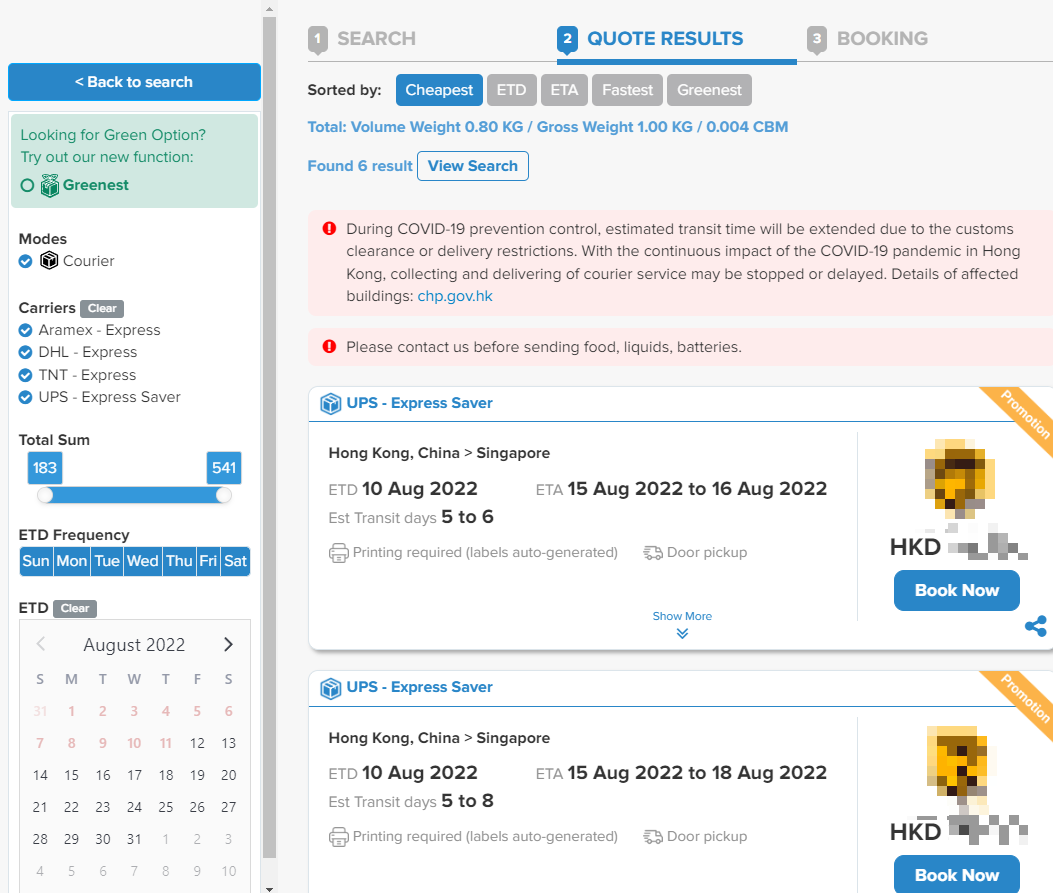Click the package icon of first UPS Express Saver card

click(x=330, y=404)
